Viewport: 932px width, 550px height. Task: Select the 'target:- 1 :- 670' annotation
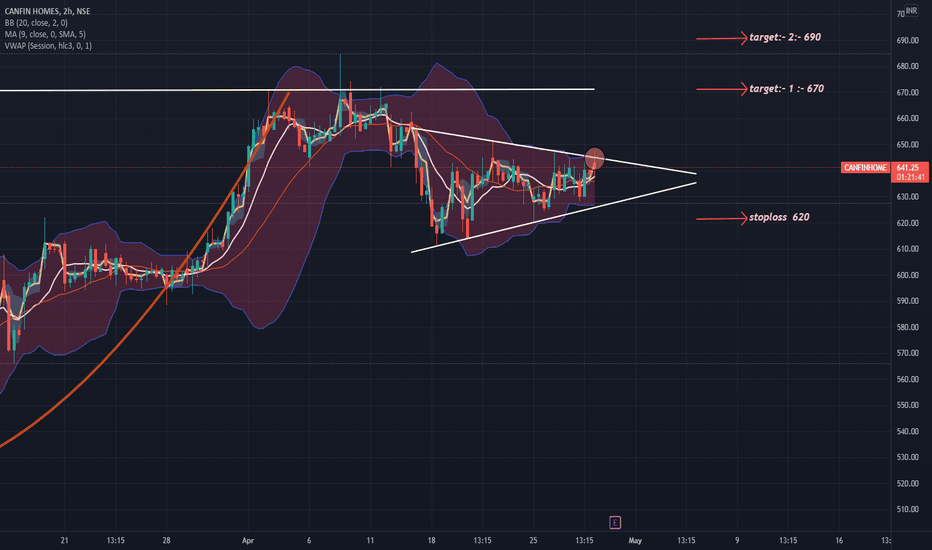(786, 89)
